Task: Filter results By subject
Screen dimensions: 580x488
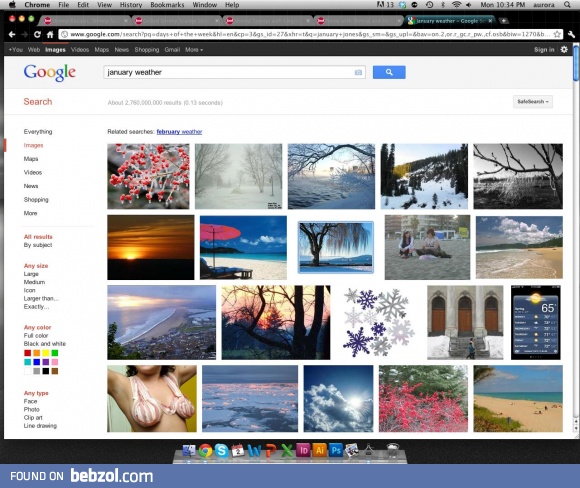Action: click(x=38, y=245)
